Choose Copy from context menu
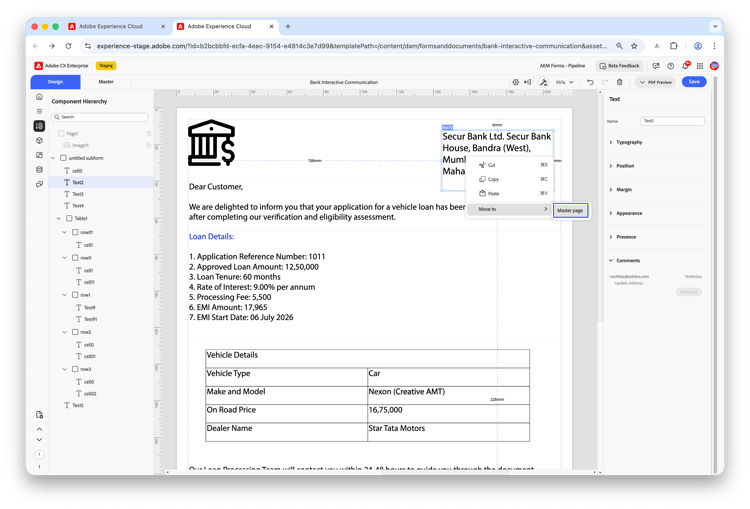This screenshot has width=750, height=509. [509, 179]
